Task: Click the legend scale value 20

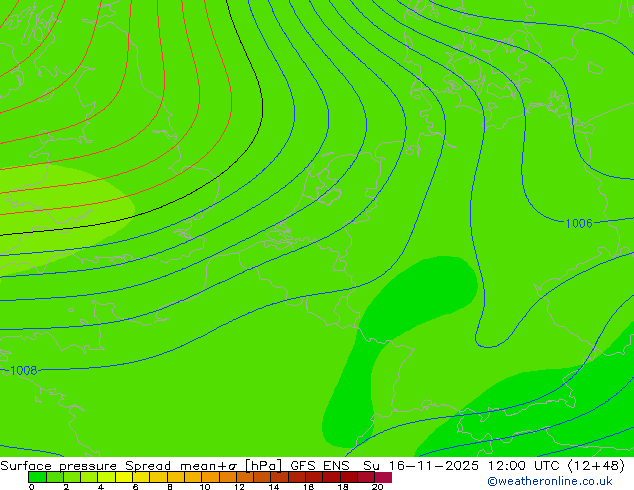Action: (x=377, y=487)
